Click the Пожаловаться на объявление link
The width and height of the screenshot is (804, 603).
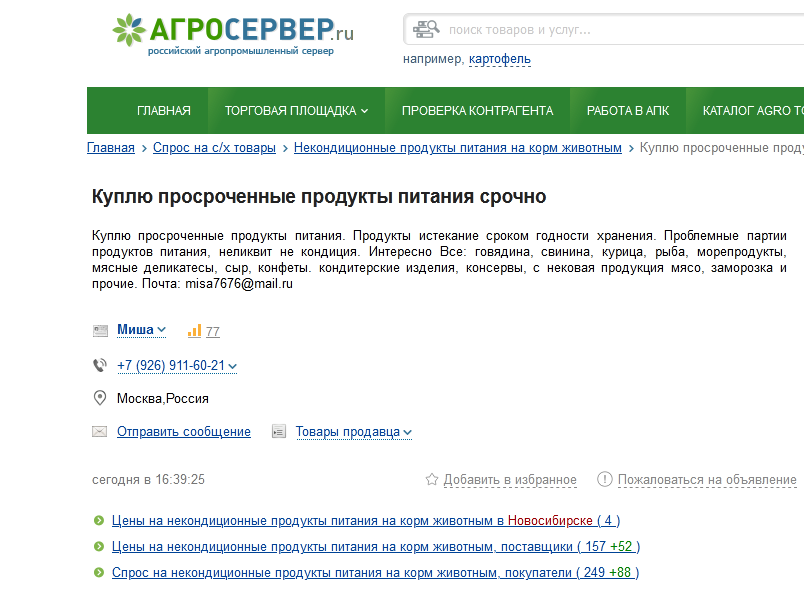[707, 479]
